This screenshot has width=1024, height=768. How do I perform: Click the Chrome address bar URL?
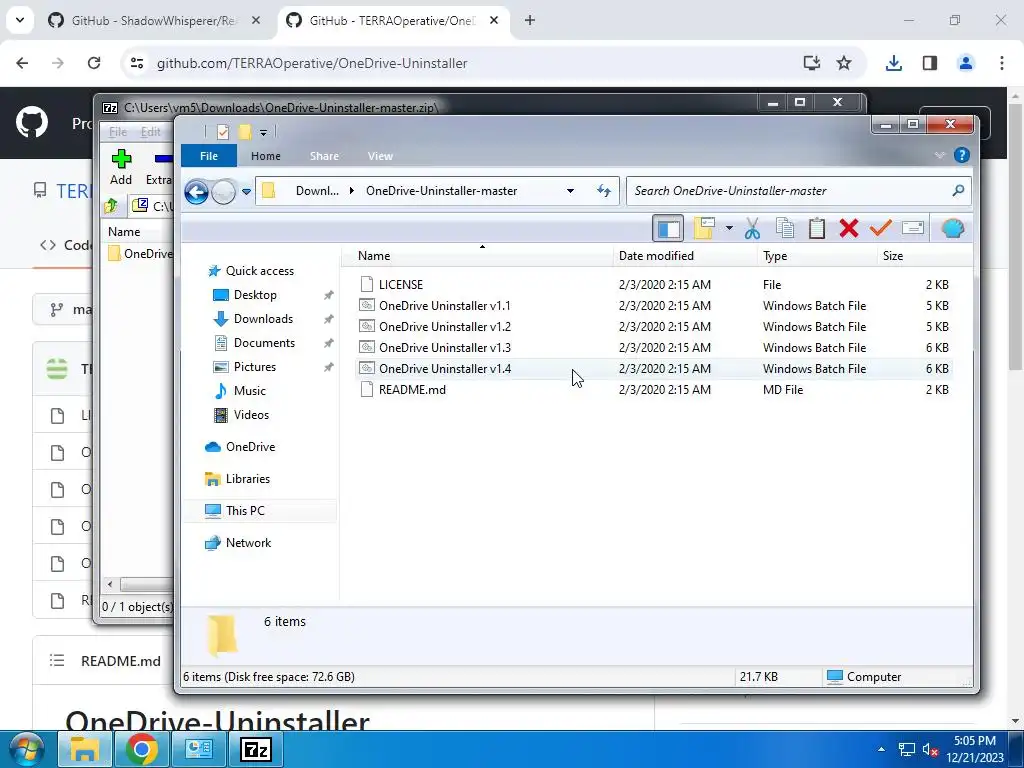[x=312, y=63]
